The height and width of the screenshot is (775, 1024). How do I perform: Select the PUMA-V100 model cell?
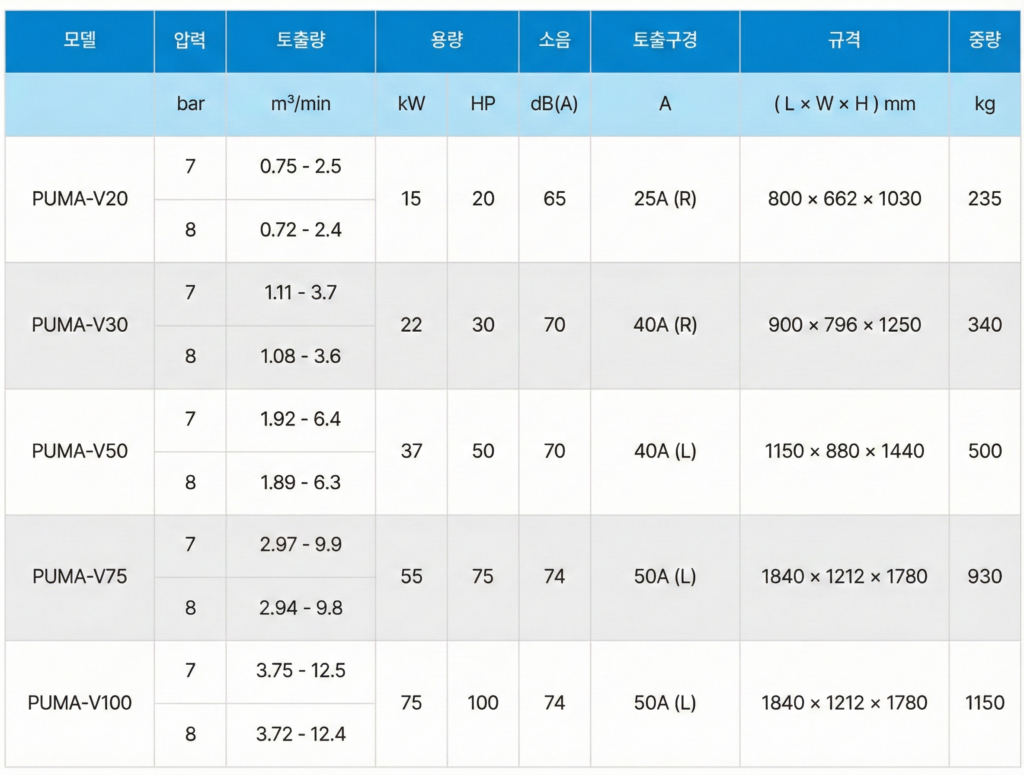pyautogui.click(x=79, y=703)
